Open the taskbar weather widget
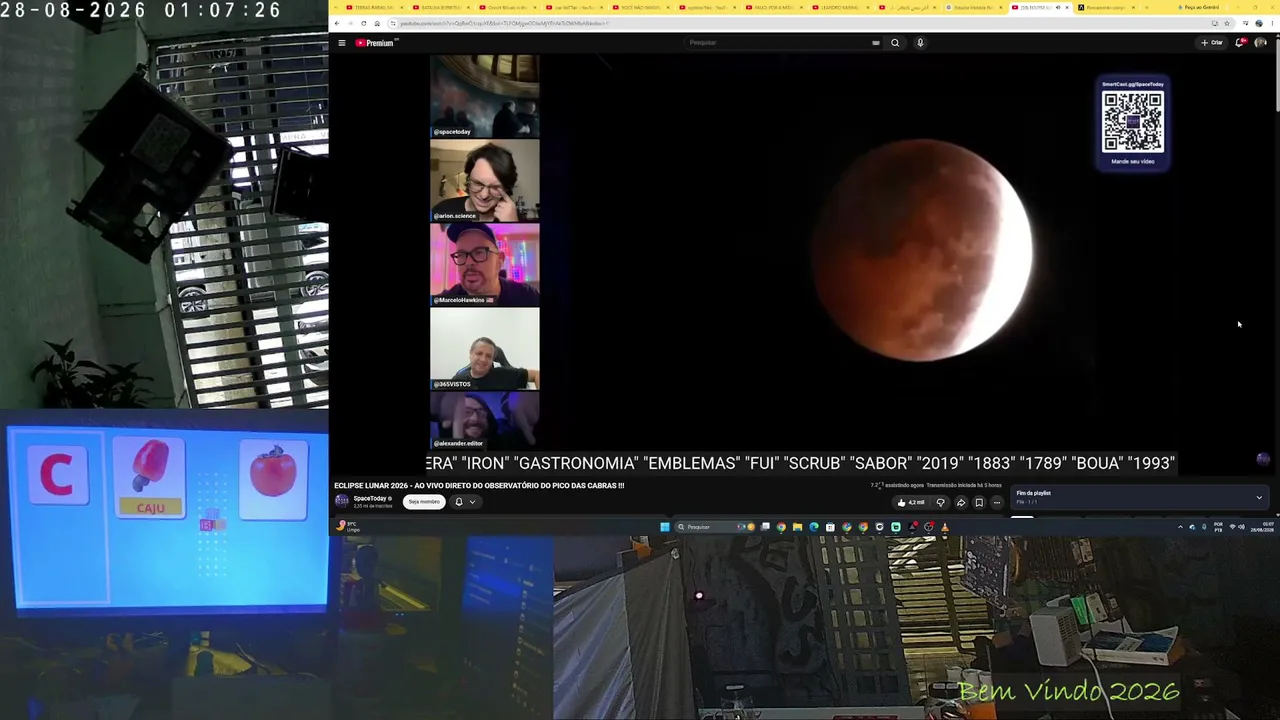1280x720 pixels. pos(347,526)
